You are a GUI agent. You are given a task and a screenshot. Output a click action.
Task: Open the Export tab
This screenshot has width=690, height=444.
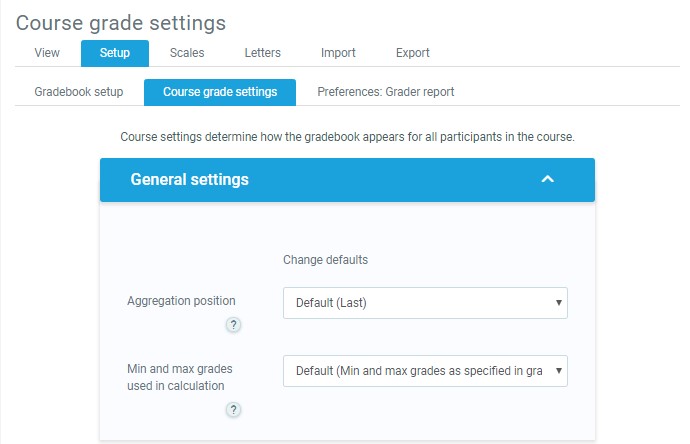click(412, 53)
